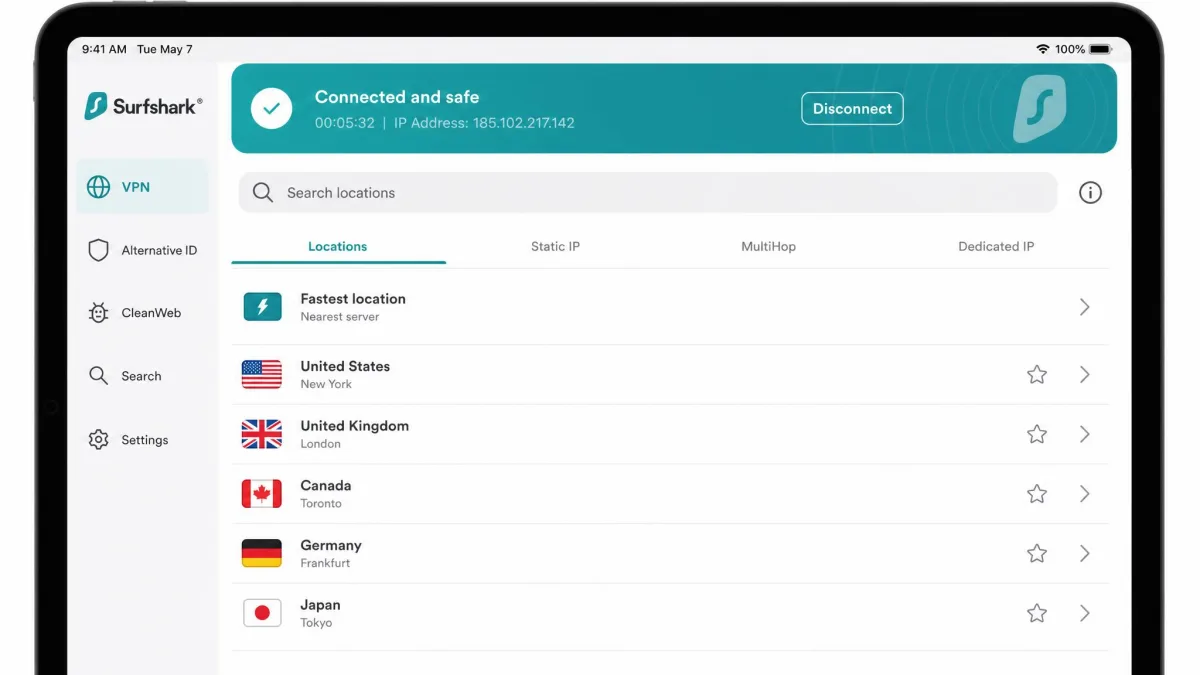Select United Kingdom name text
Viewport: 1200px width, 675px height.
355,426
